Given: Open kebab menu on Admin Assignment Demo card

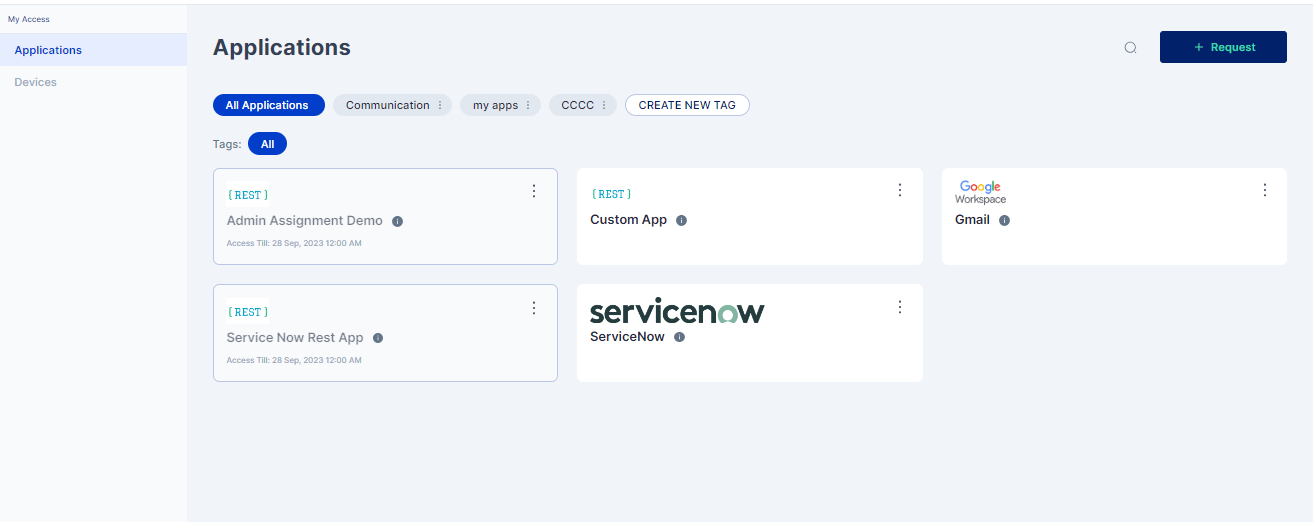Looking at the screenshot, I should [x=534, y=191].
